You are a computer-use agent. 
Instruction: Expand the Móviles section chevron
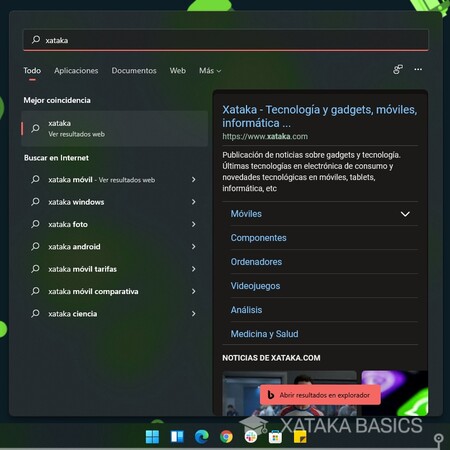point(405,214)
